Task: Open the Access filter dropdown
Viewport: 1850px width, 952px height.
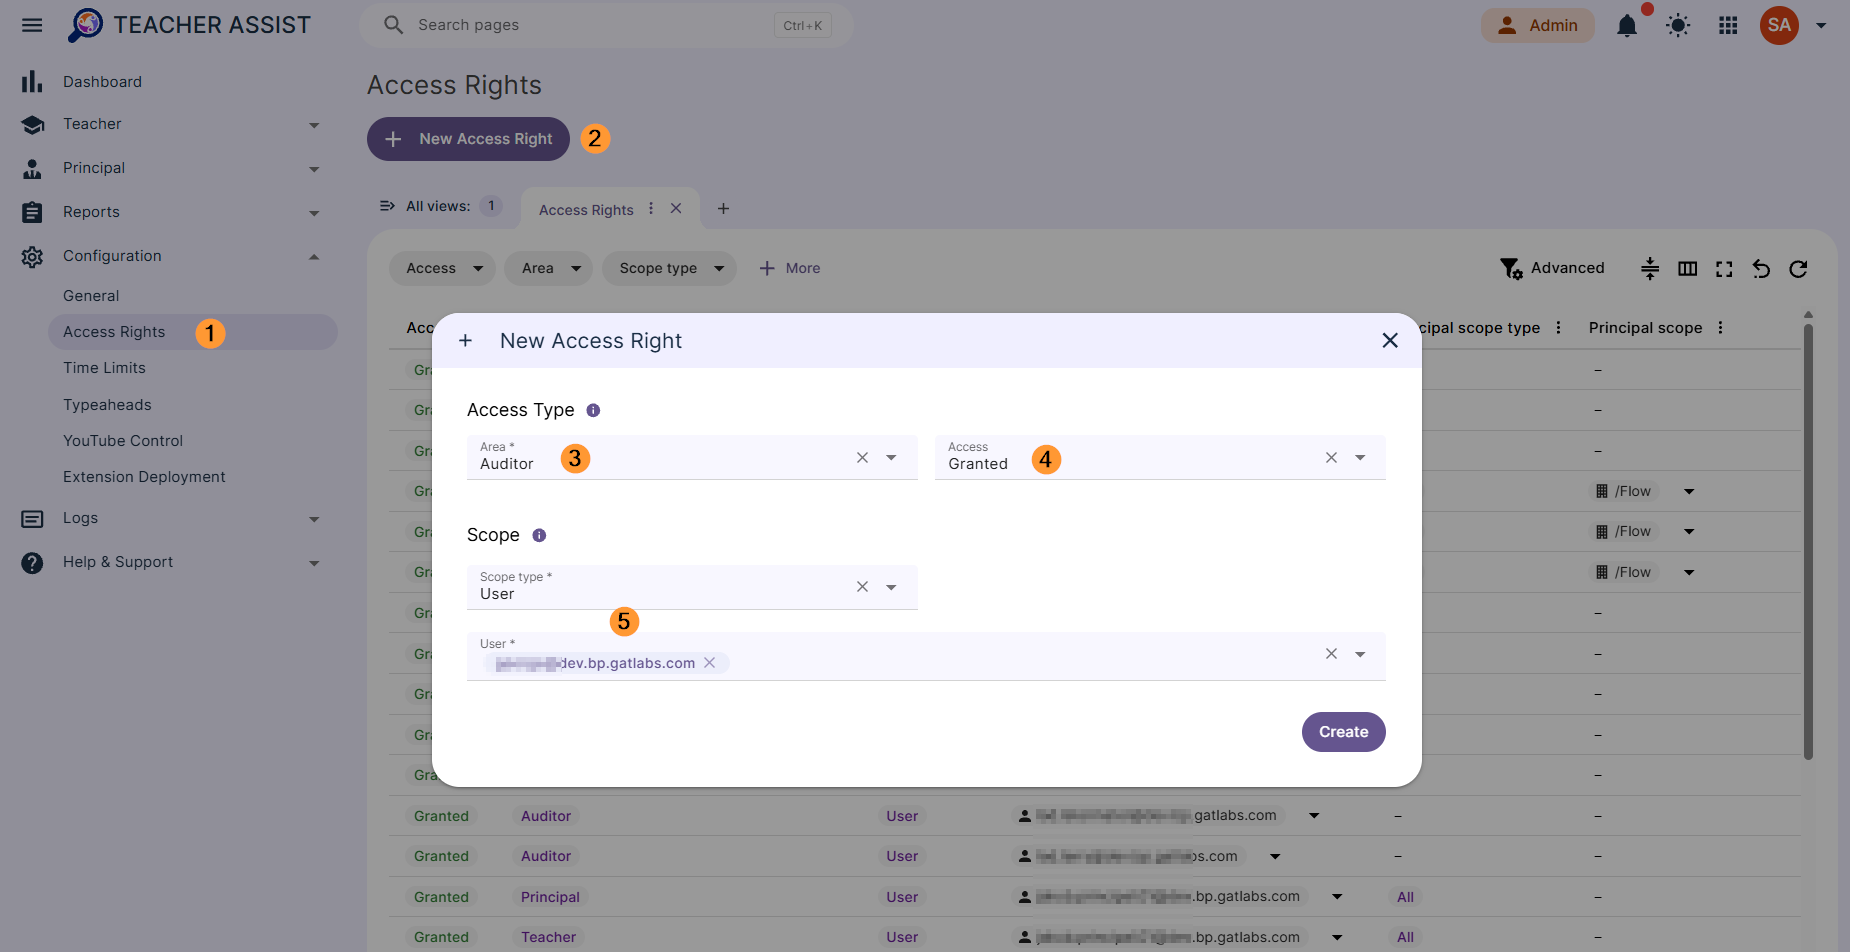Action: click(442, 268)
